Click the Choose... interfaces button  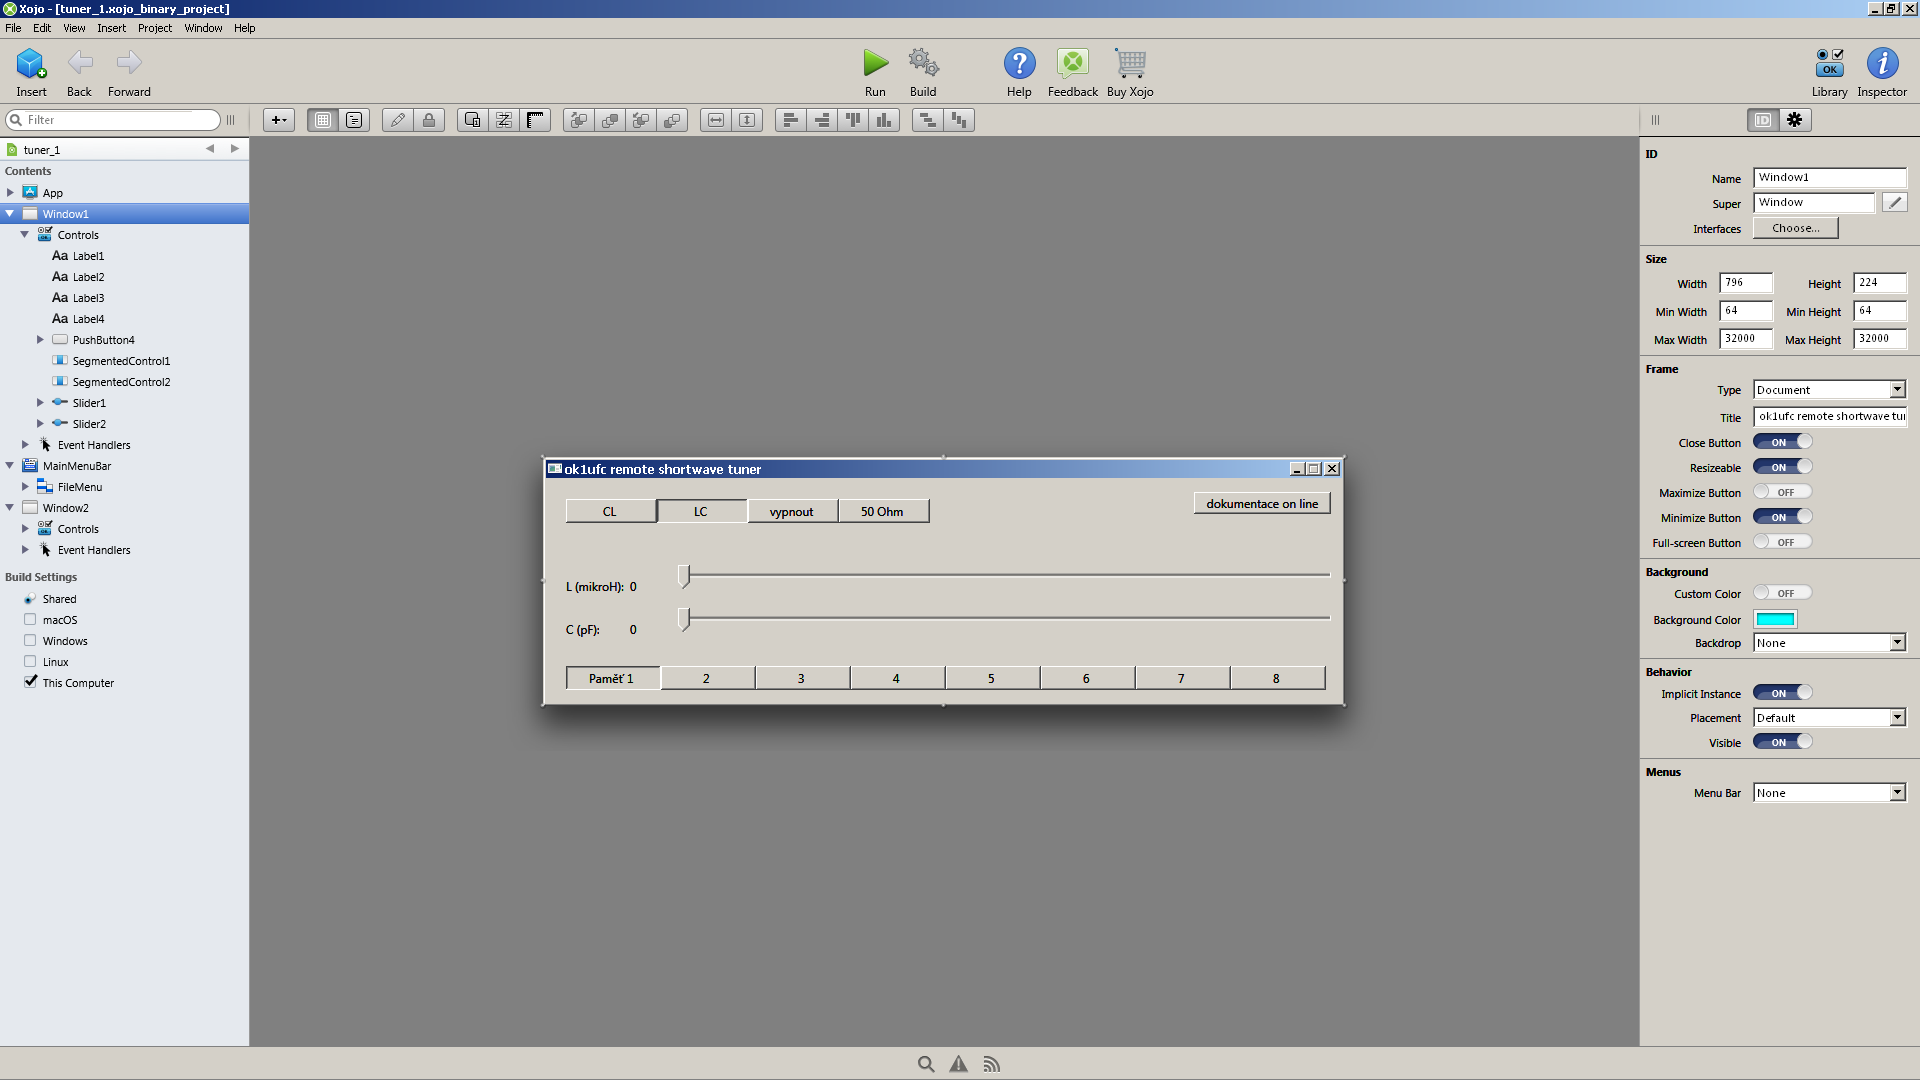coord(1795,228)
